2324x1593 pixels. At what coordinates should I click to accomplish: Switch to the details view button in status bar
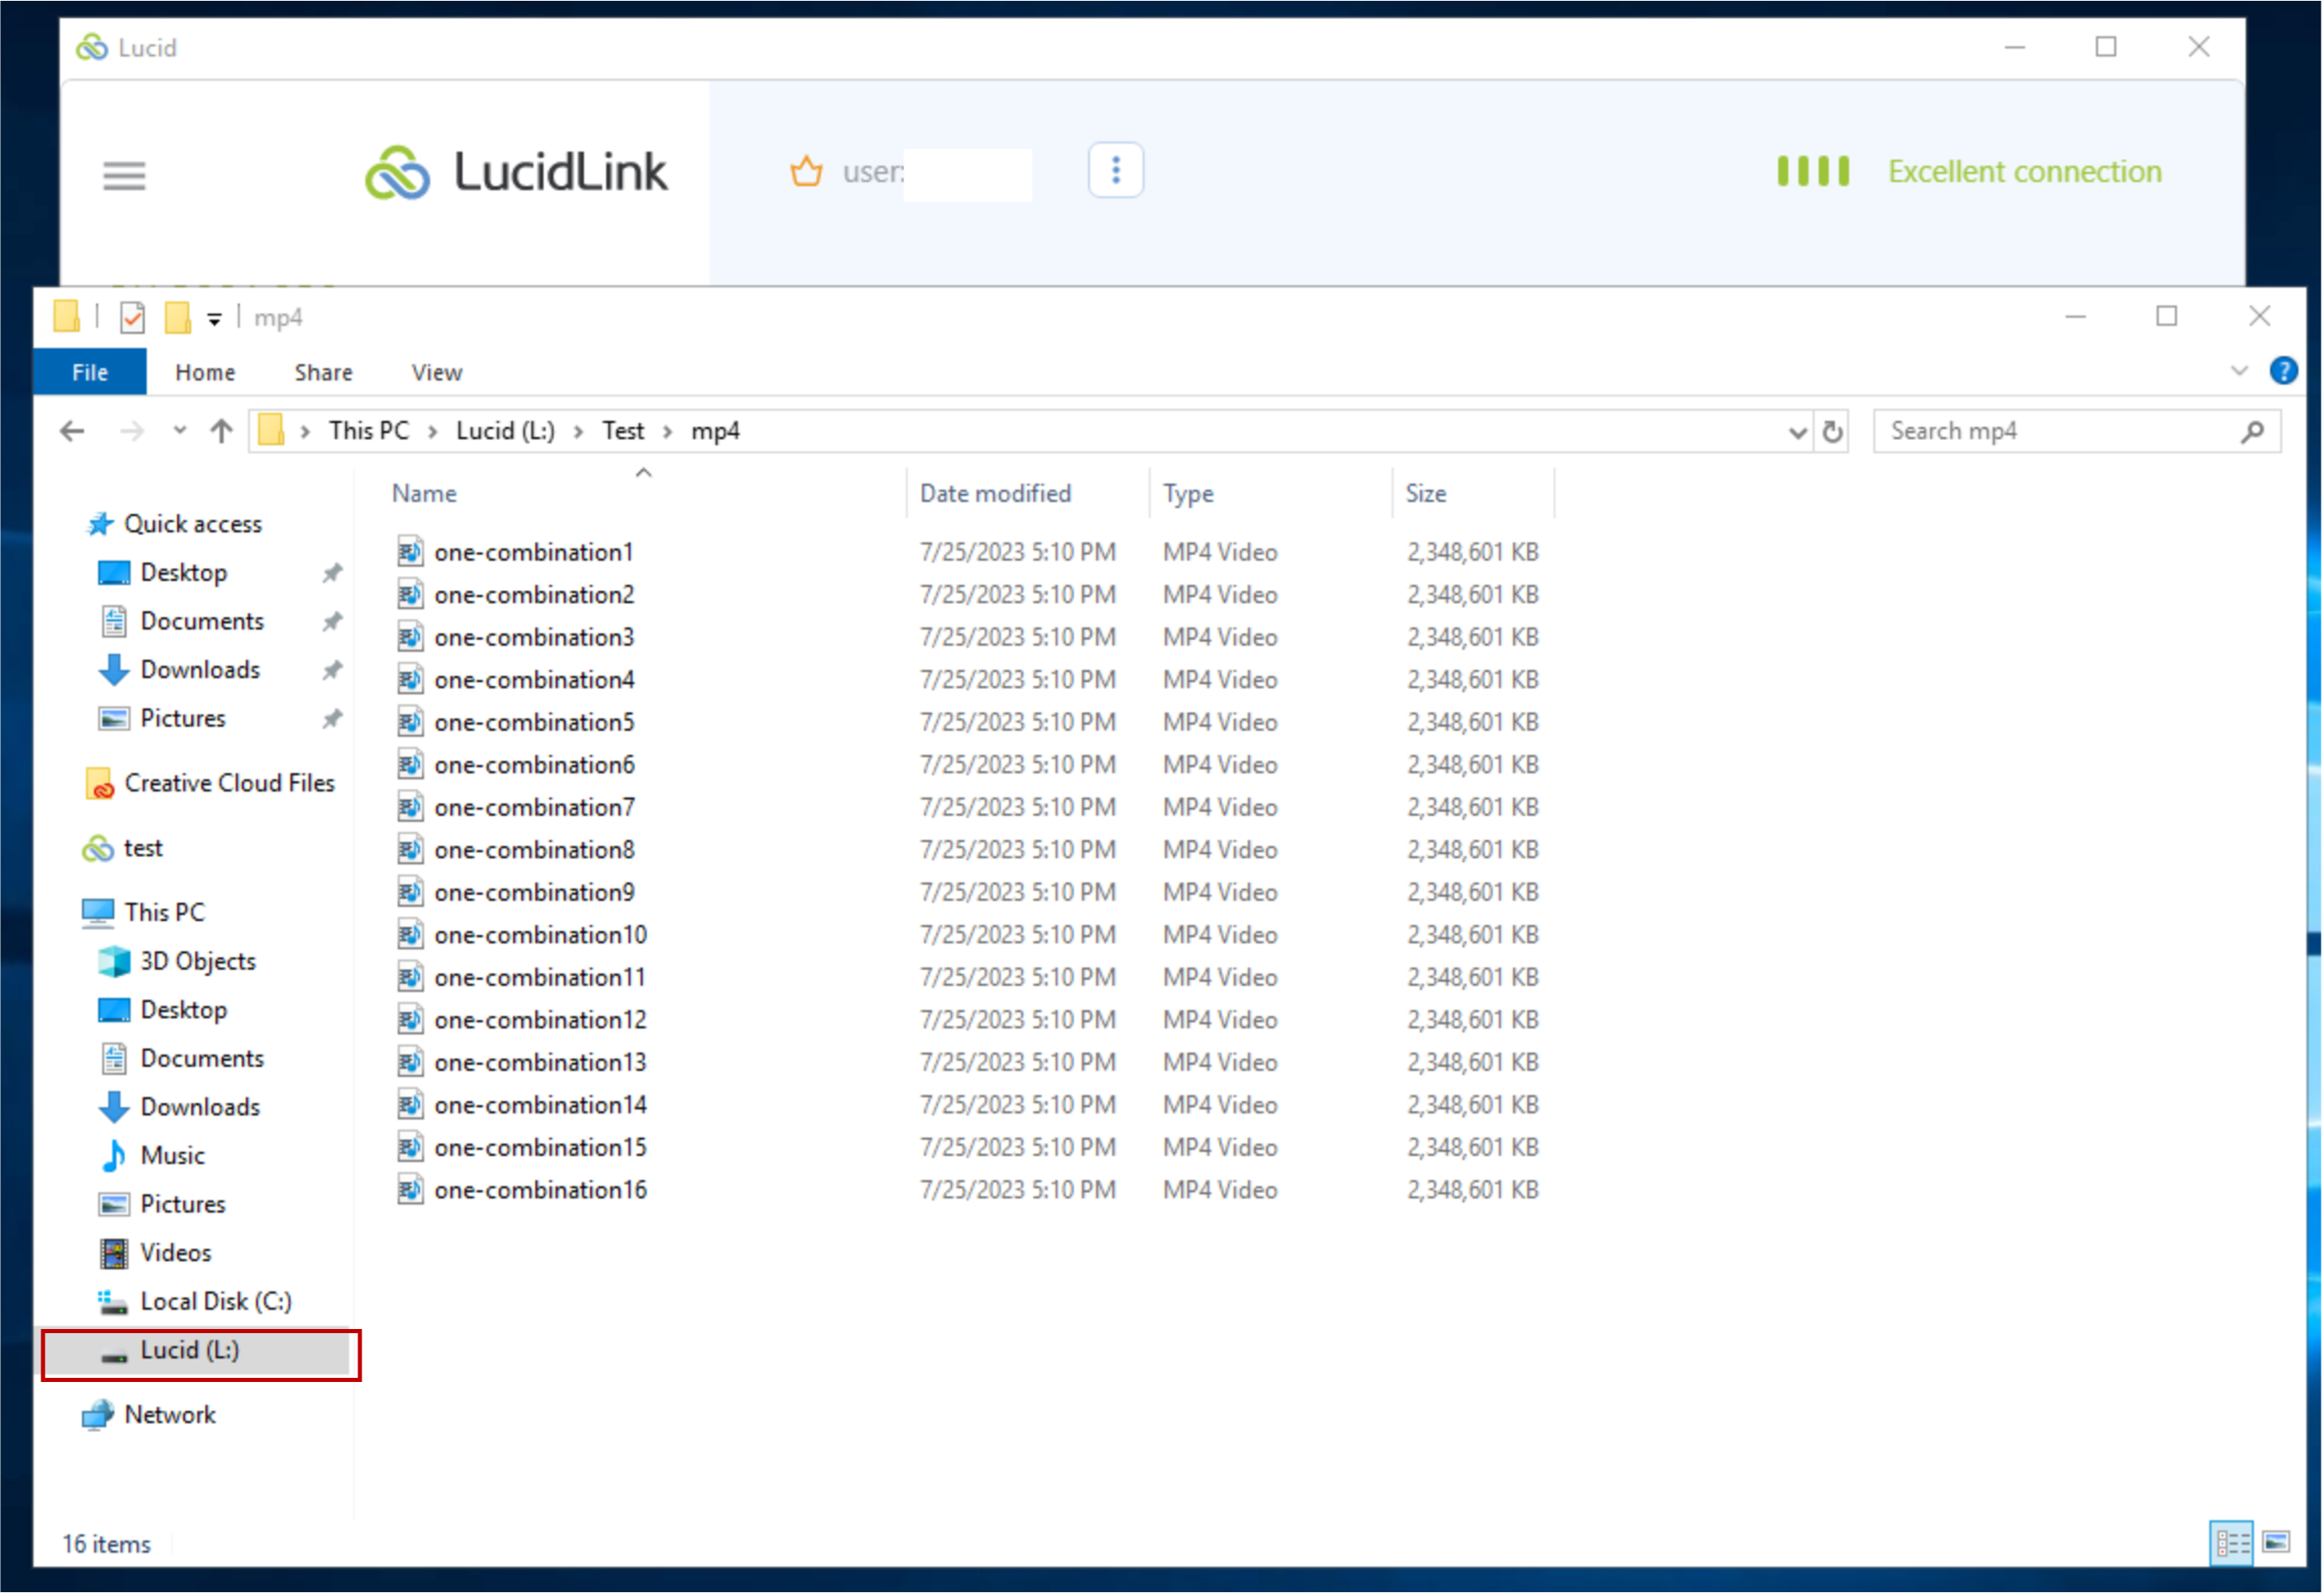coord(2231,1543)
